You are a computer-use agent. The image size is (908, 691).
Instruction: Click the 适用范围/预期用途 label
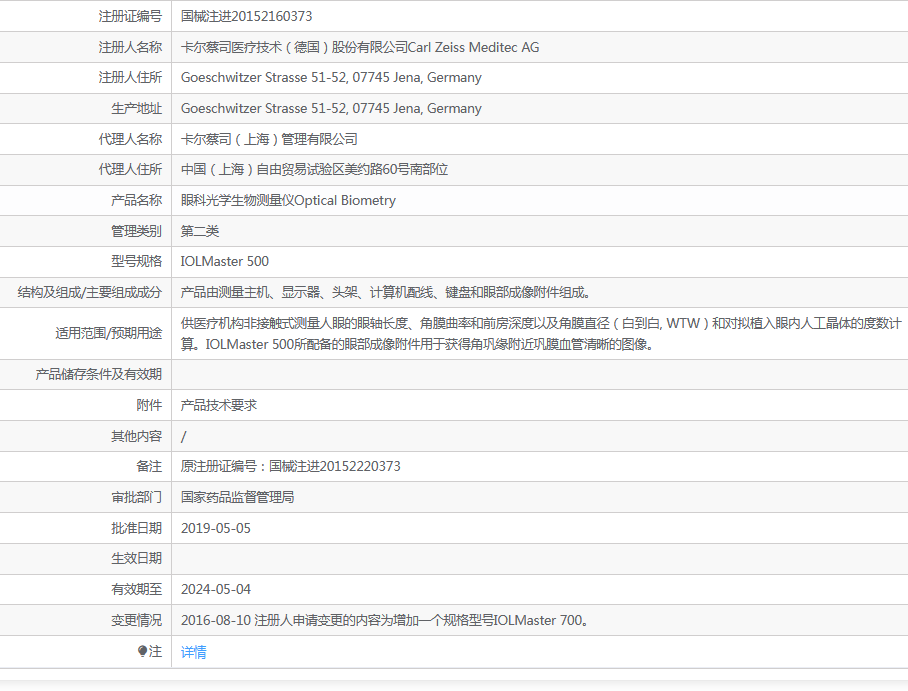[x=109, y=334]
